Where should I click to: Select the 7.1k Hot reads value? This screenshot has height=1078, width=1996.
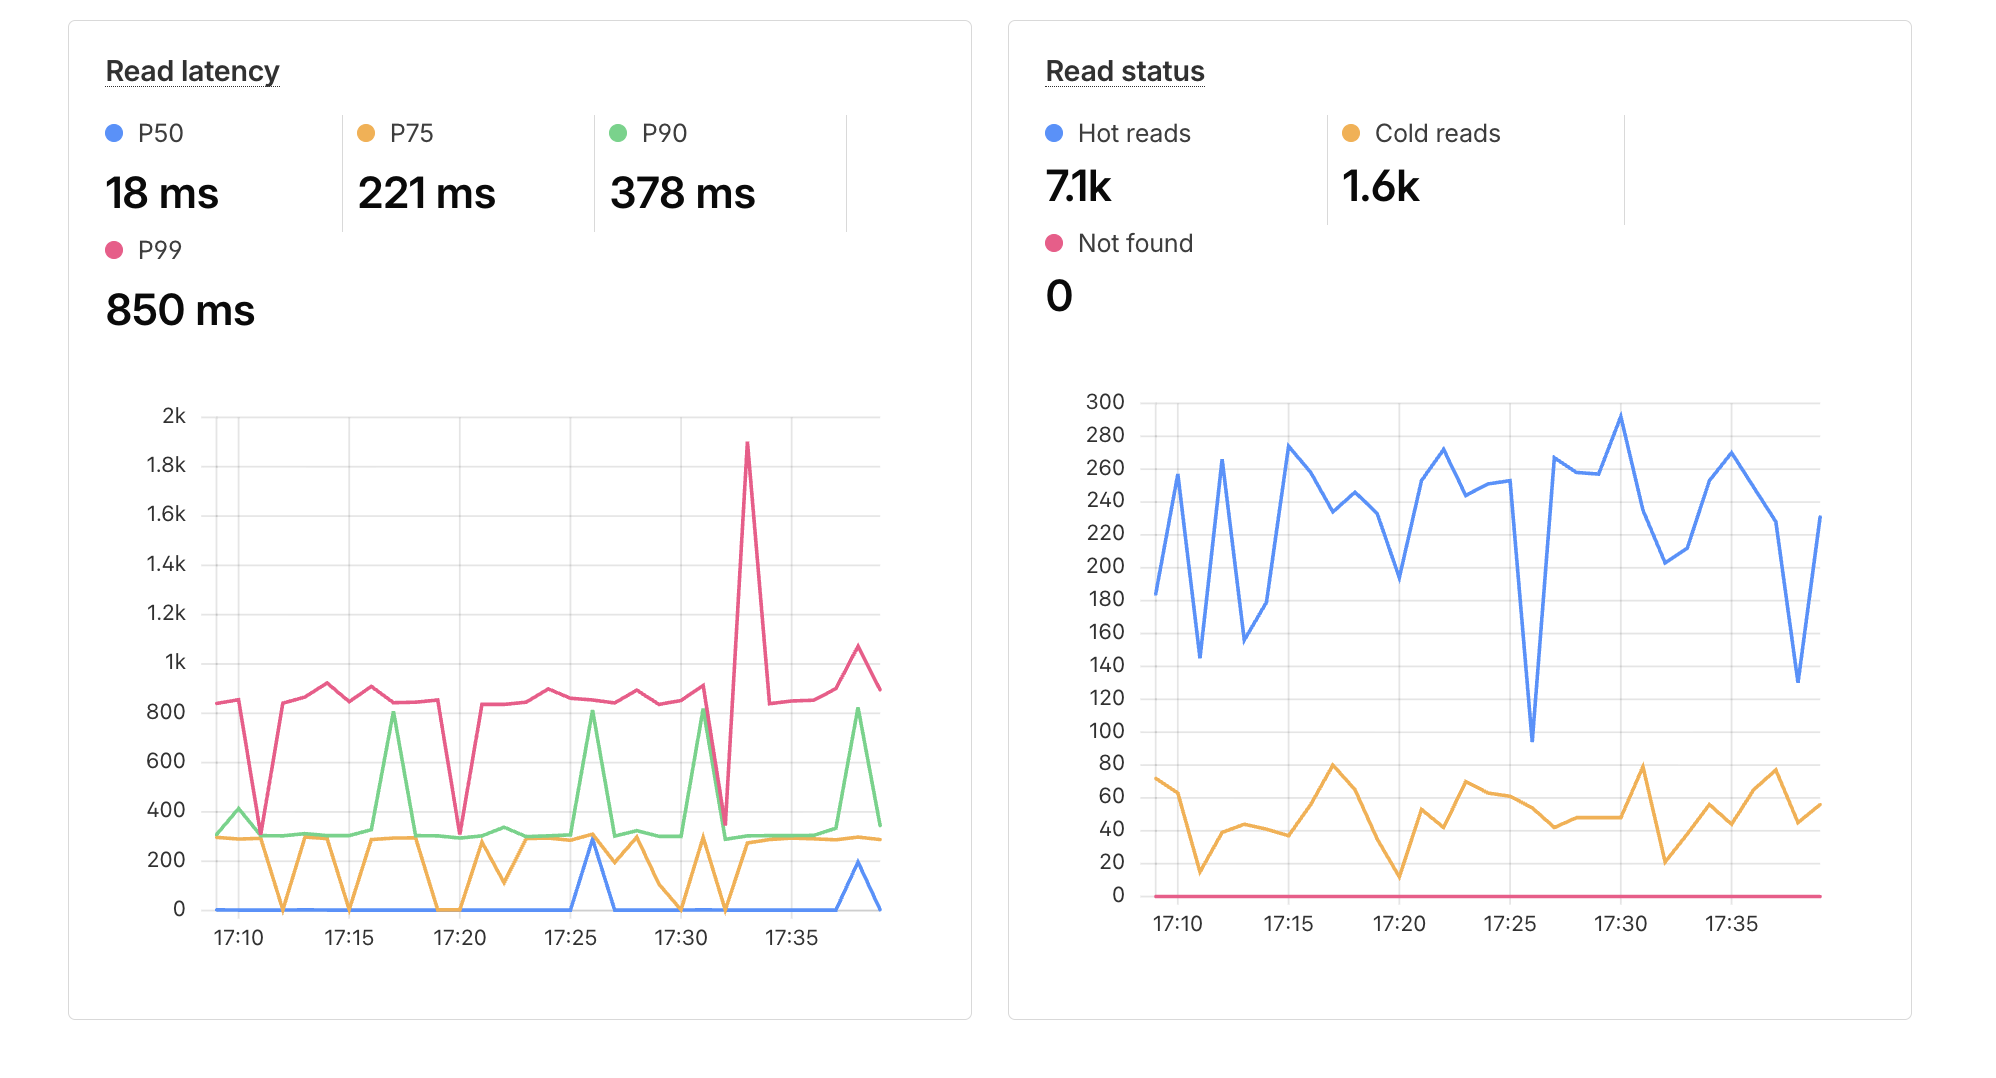(1078, 186)
